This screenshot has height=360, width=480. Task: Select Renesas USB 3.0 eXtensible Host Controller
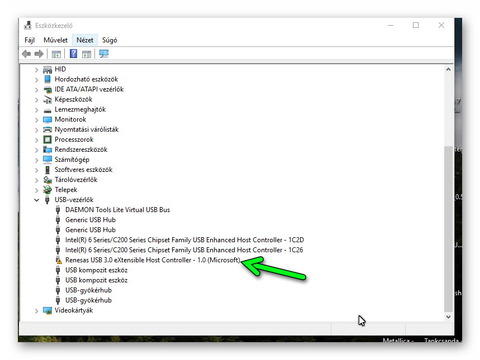pyautogui.click(x=153, y=260)
